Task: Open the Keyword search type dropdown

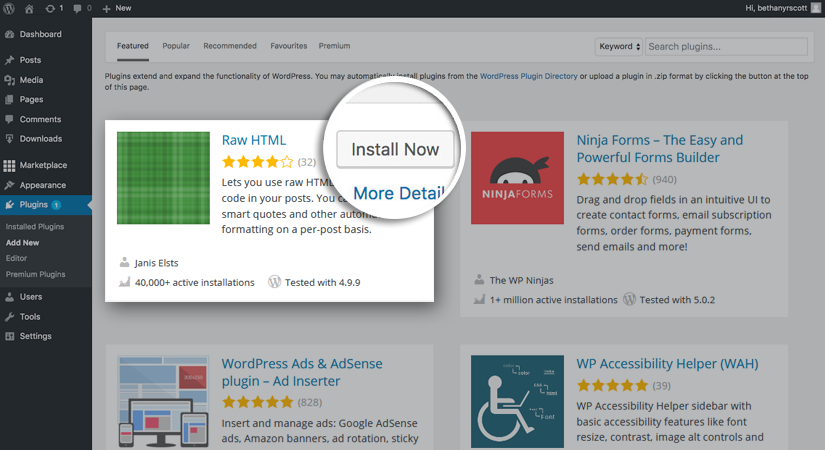Action: [x=619, y=47]
